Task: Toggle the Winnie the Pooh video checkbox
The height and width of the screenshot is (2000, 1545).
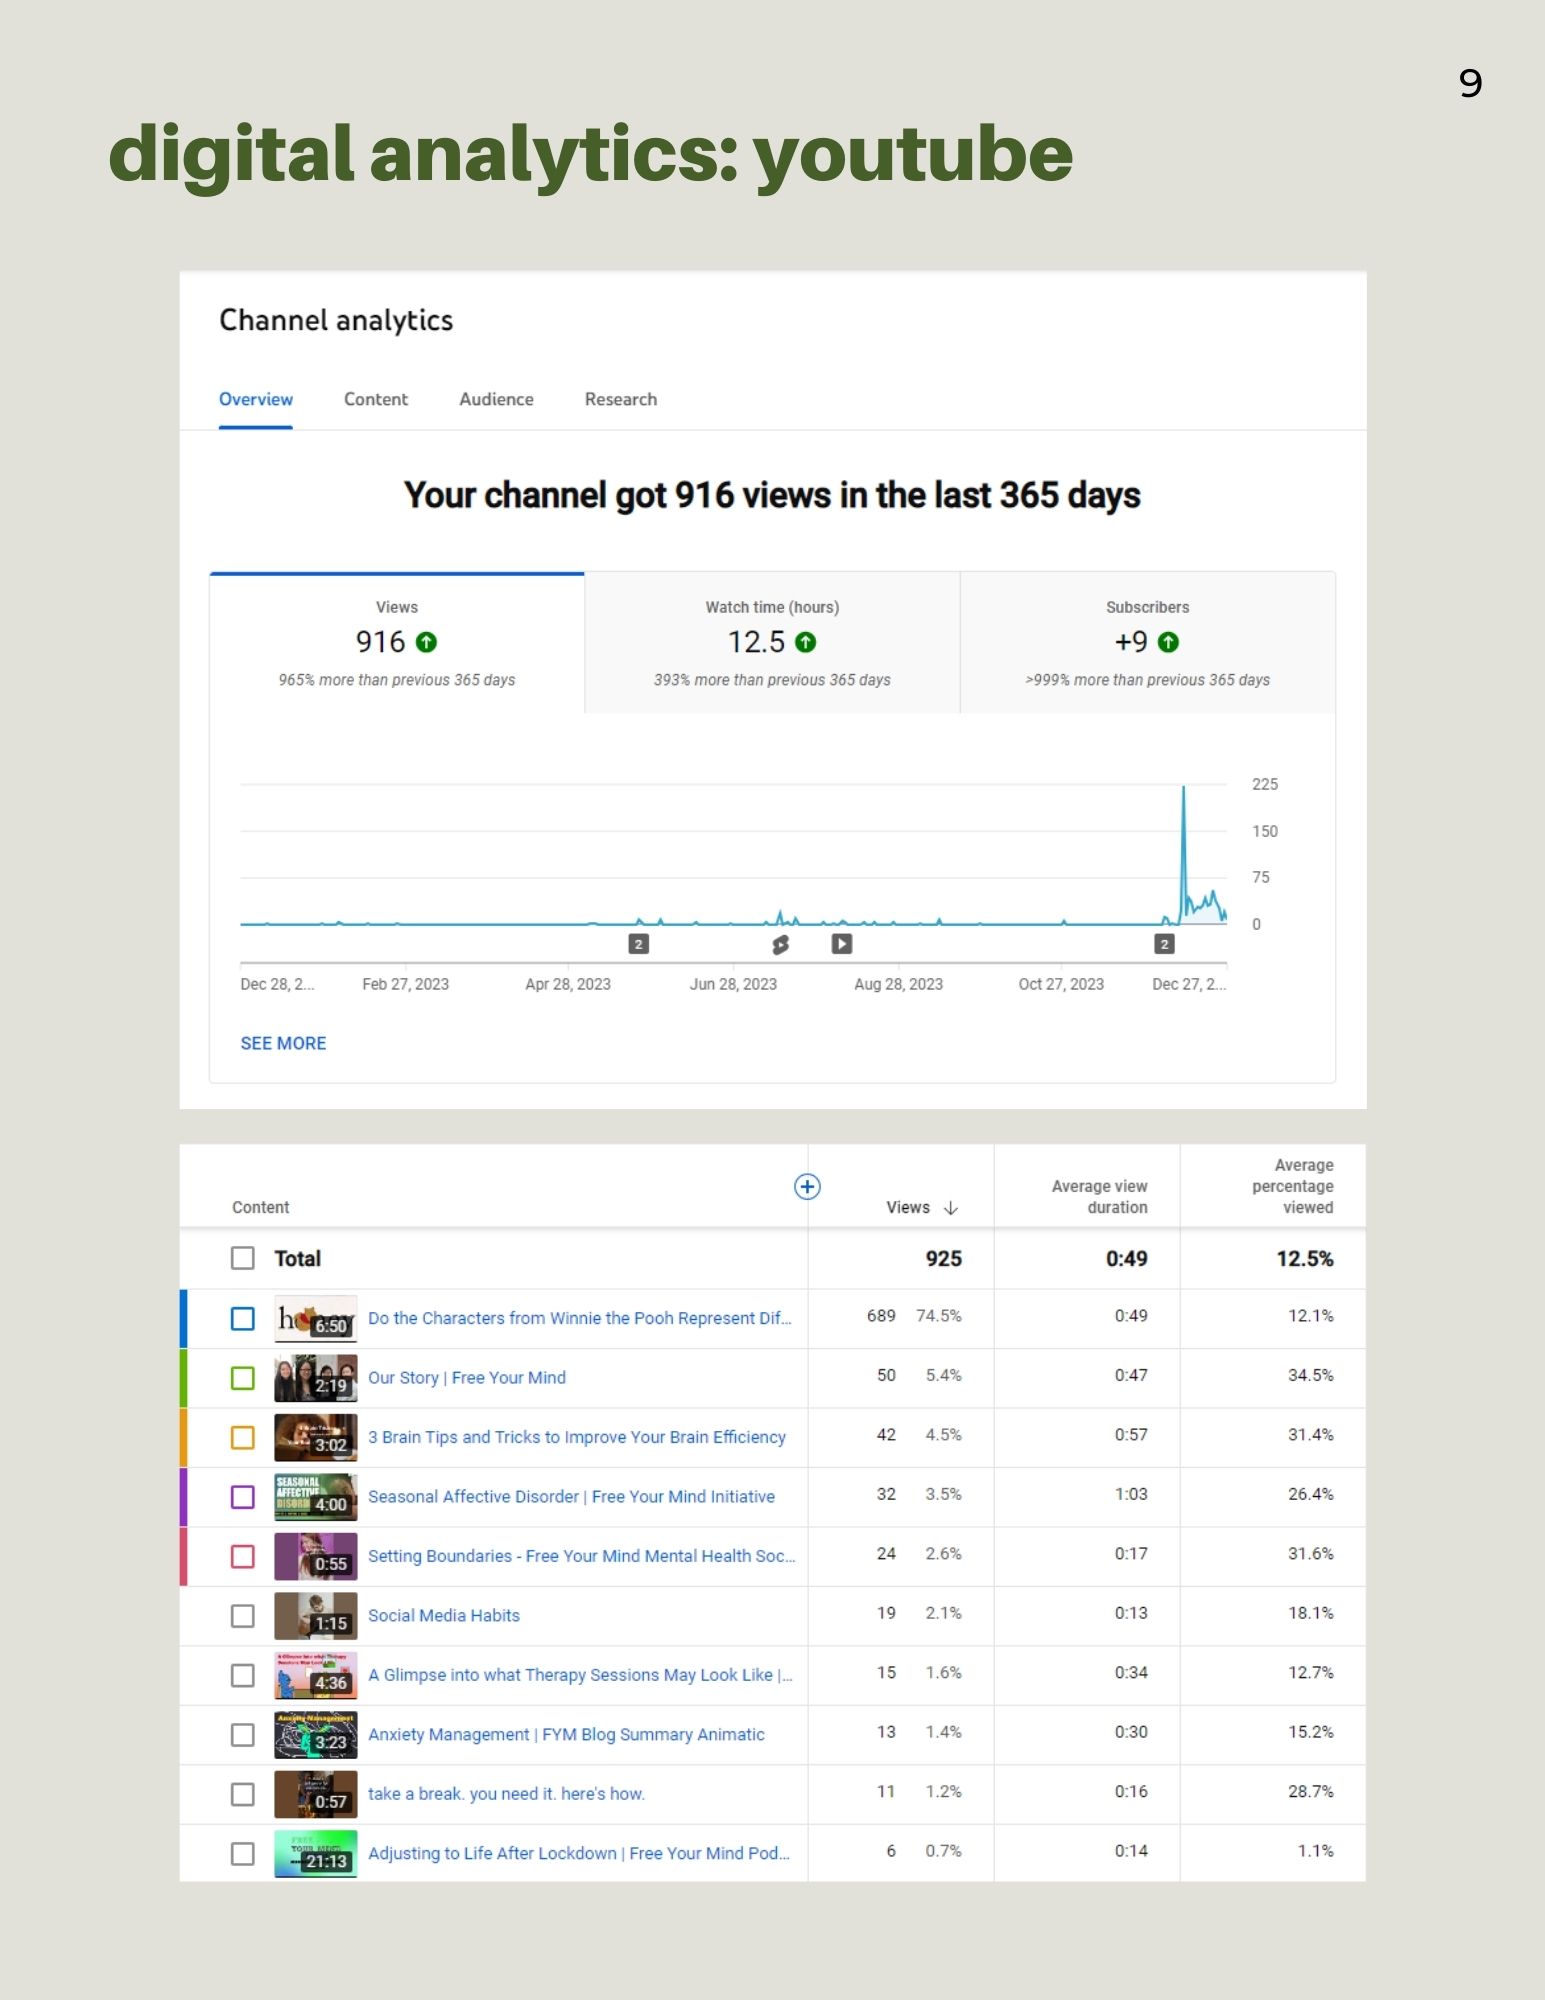Action: [243, 1318]
